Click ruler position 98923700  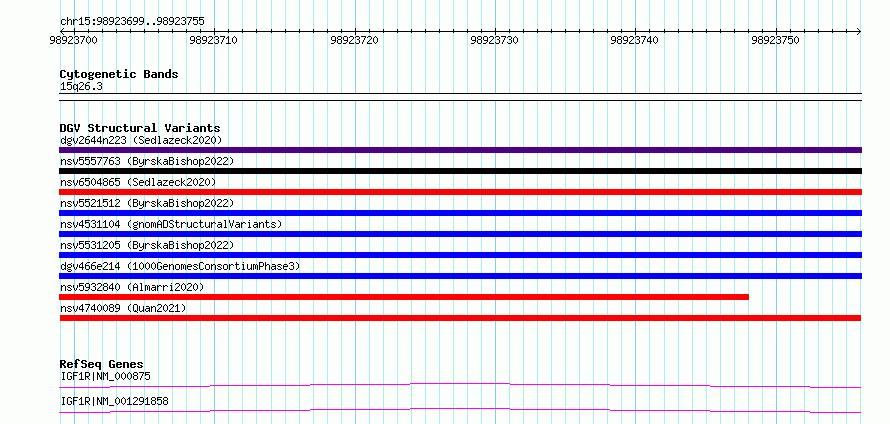pos(73,40)
